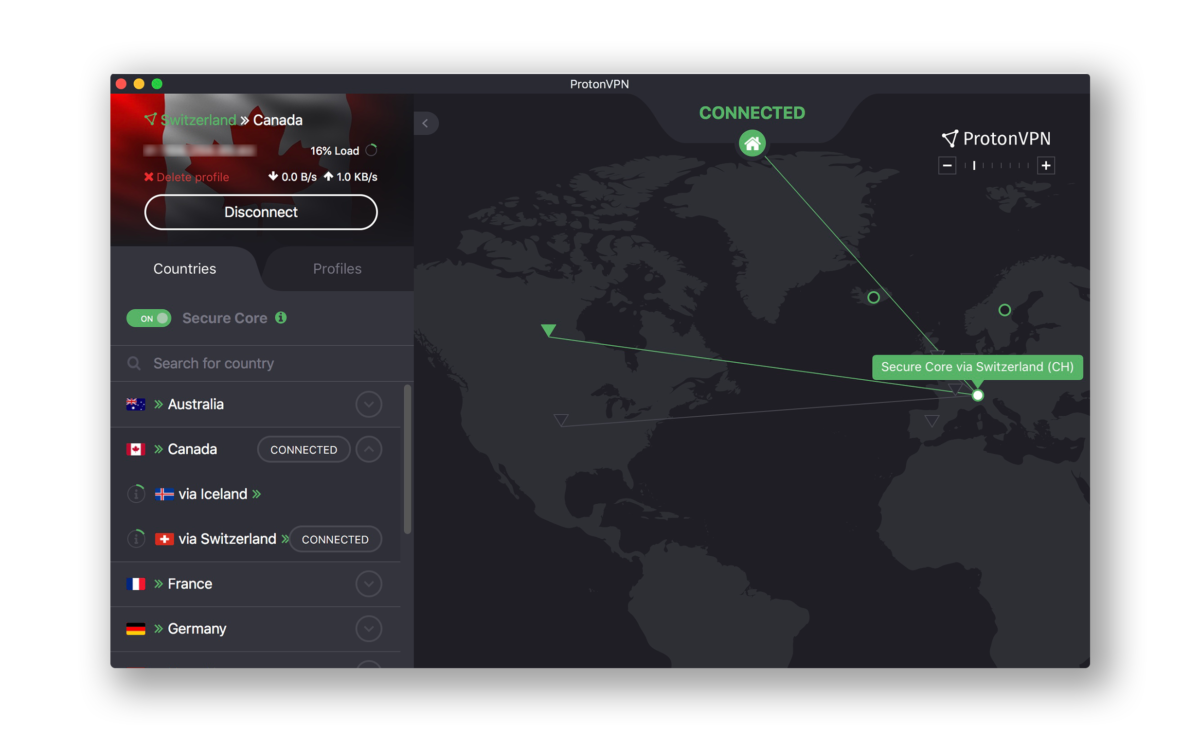Screen dimensions: 1200x743
Task: Click the home icon under CONNECTED
Action: pyautogui.click(x=752, y=143)
